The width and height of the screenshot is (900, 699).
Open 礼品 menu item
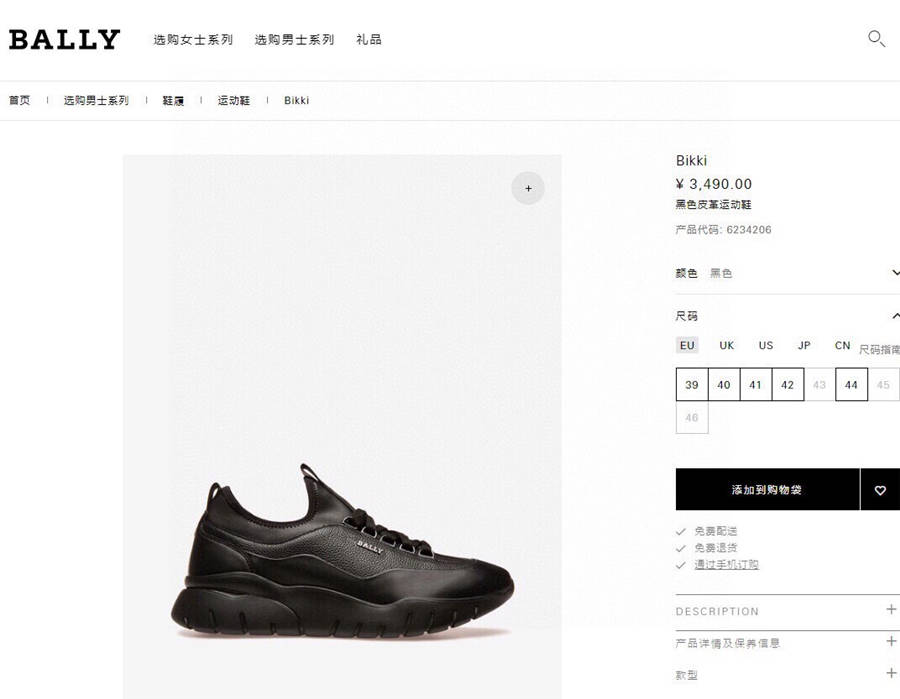[x=368, y=40]
